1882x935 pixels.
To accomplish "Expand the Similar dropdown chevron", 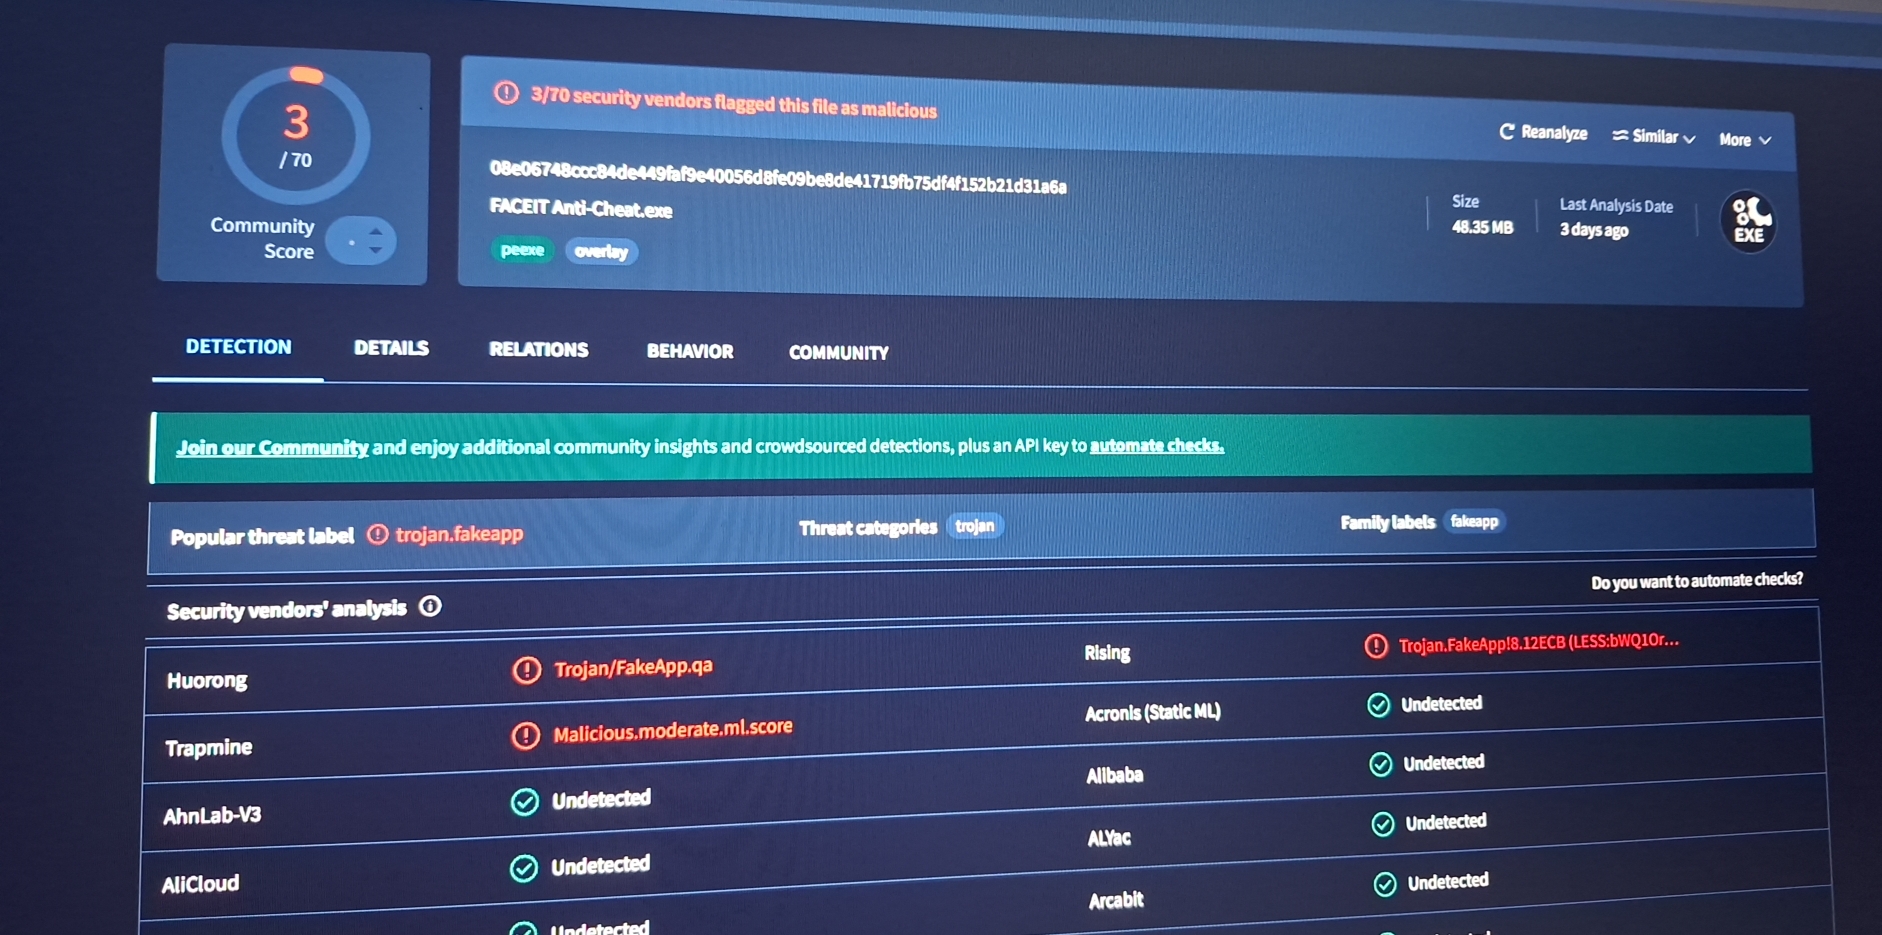I will 1689,139.
